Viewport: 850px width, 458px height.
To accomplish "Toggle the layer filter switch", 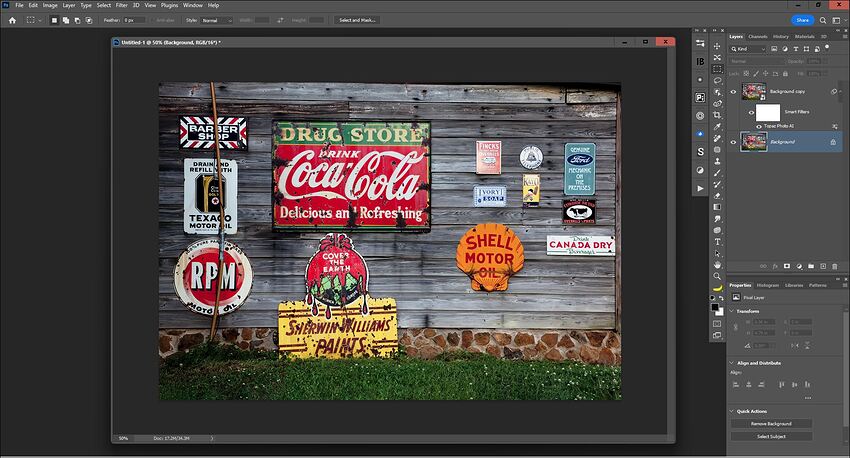I will click(827, 48).
